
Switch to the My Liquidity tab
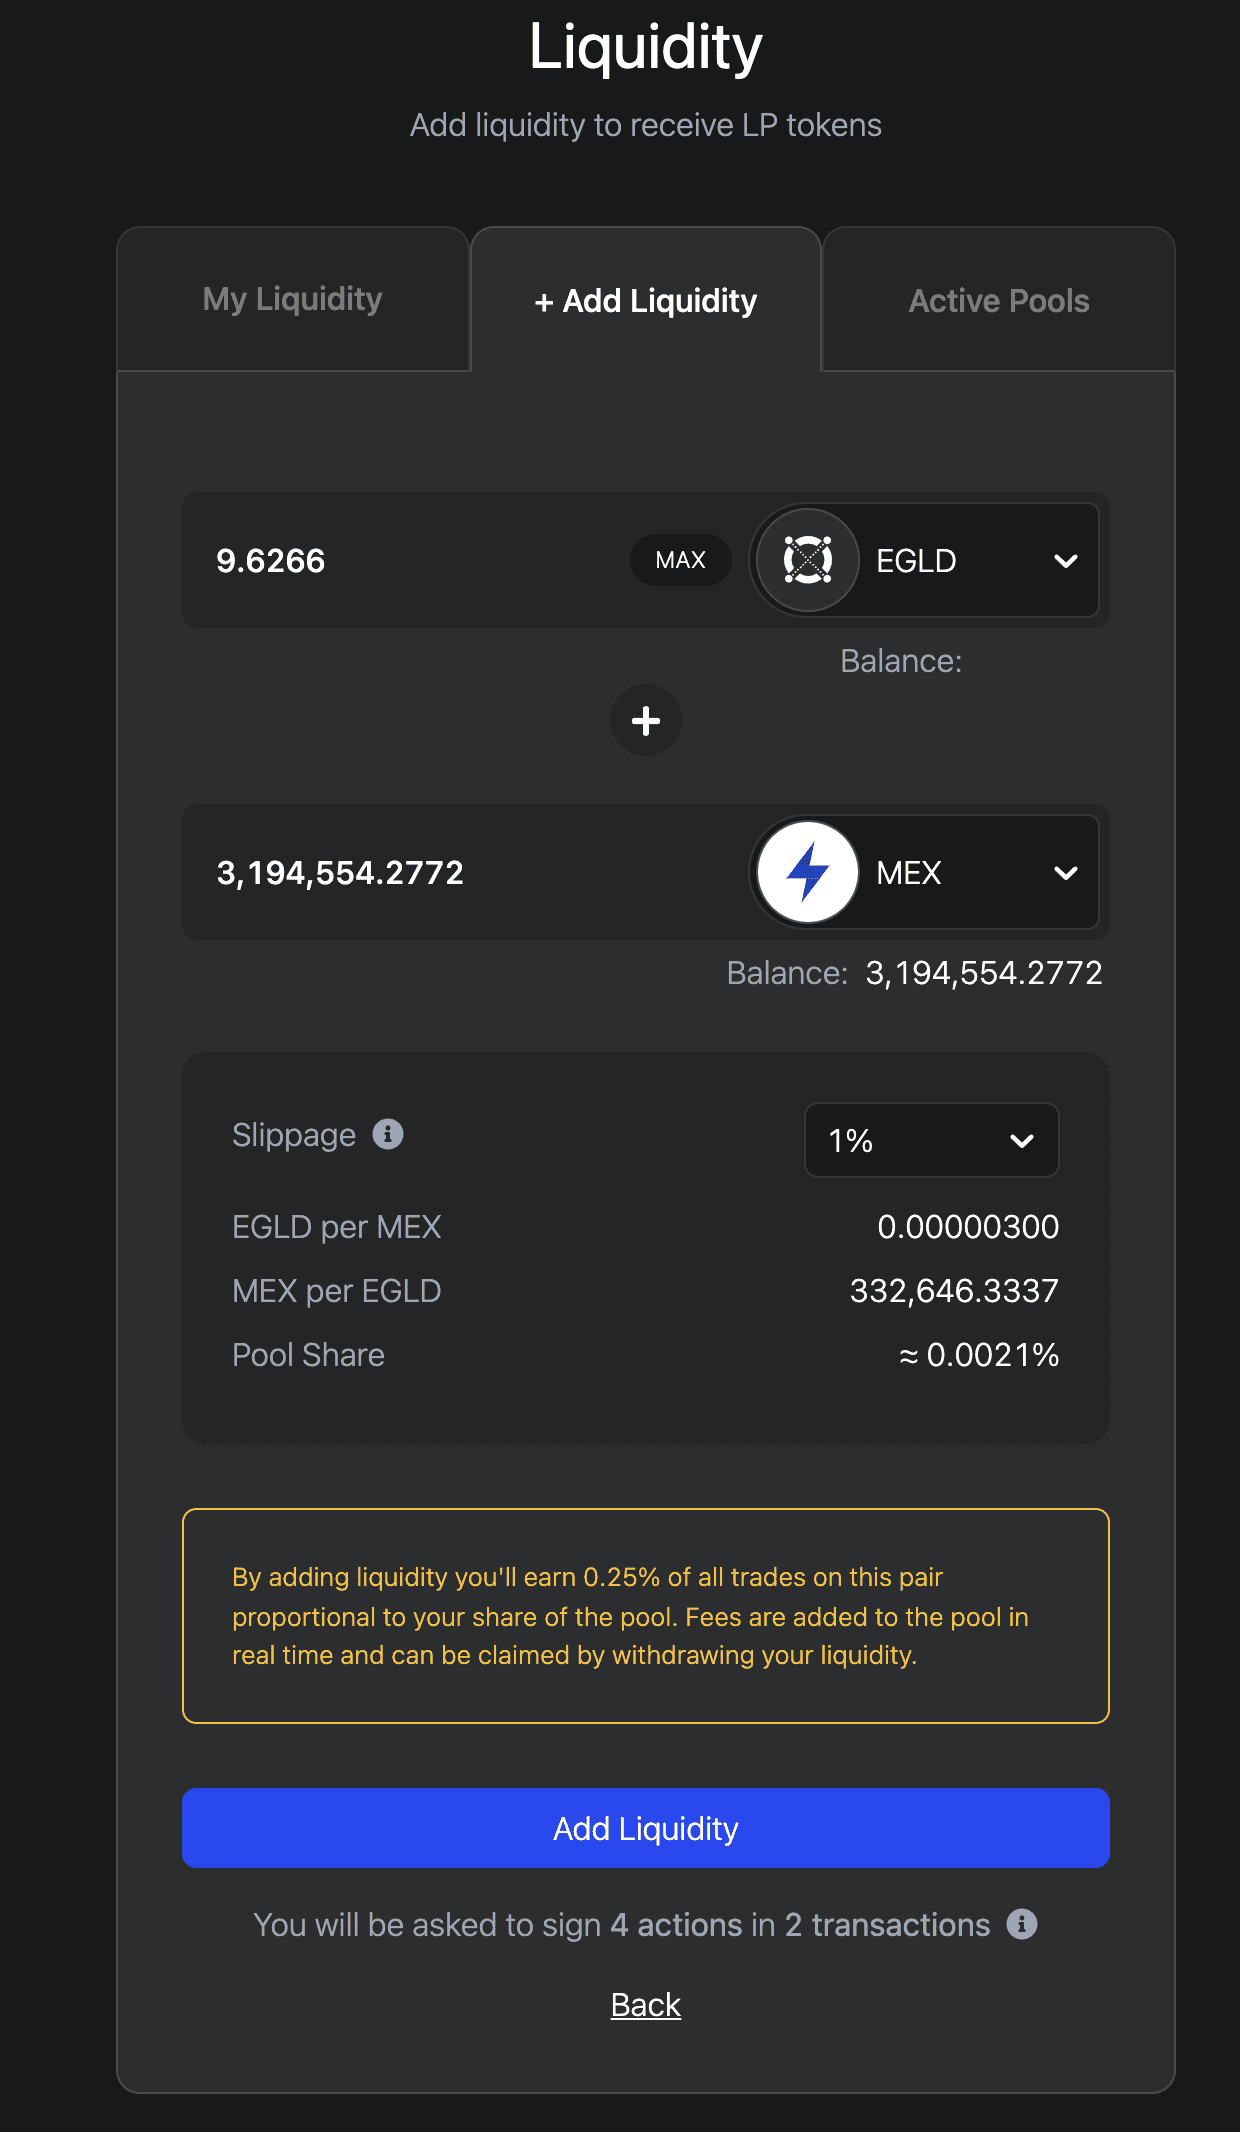(x=293, y=299)
